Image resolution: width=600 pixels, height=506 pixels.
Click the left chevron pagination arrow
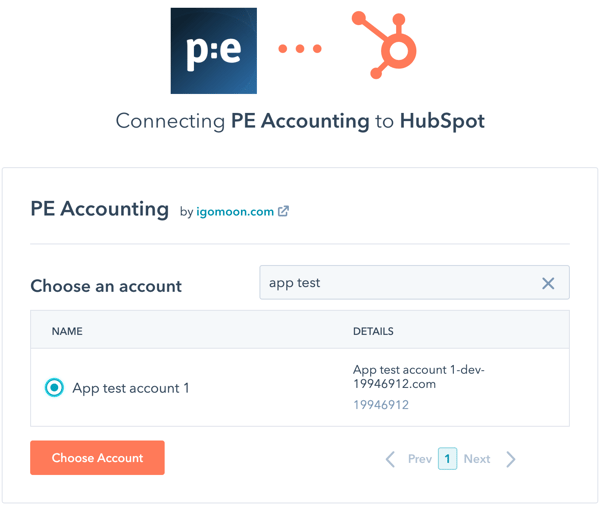click(x=390, y=459)
